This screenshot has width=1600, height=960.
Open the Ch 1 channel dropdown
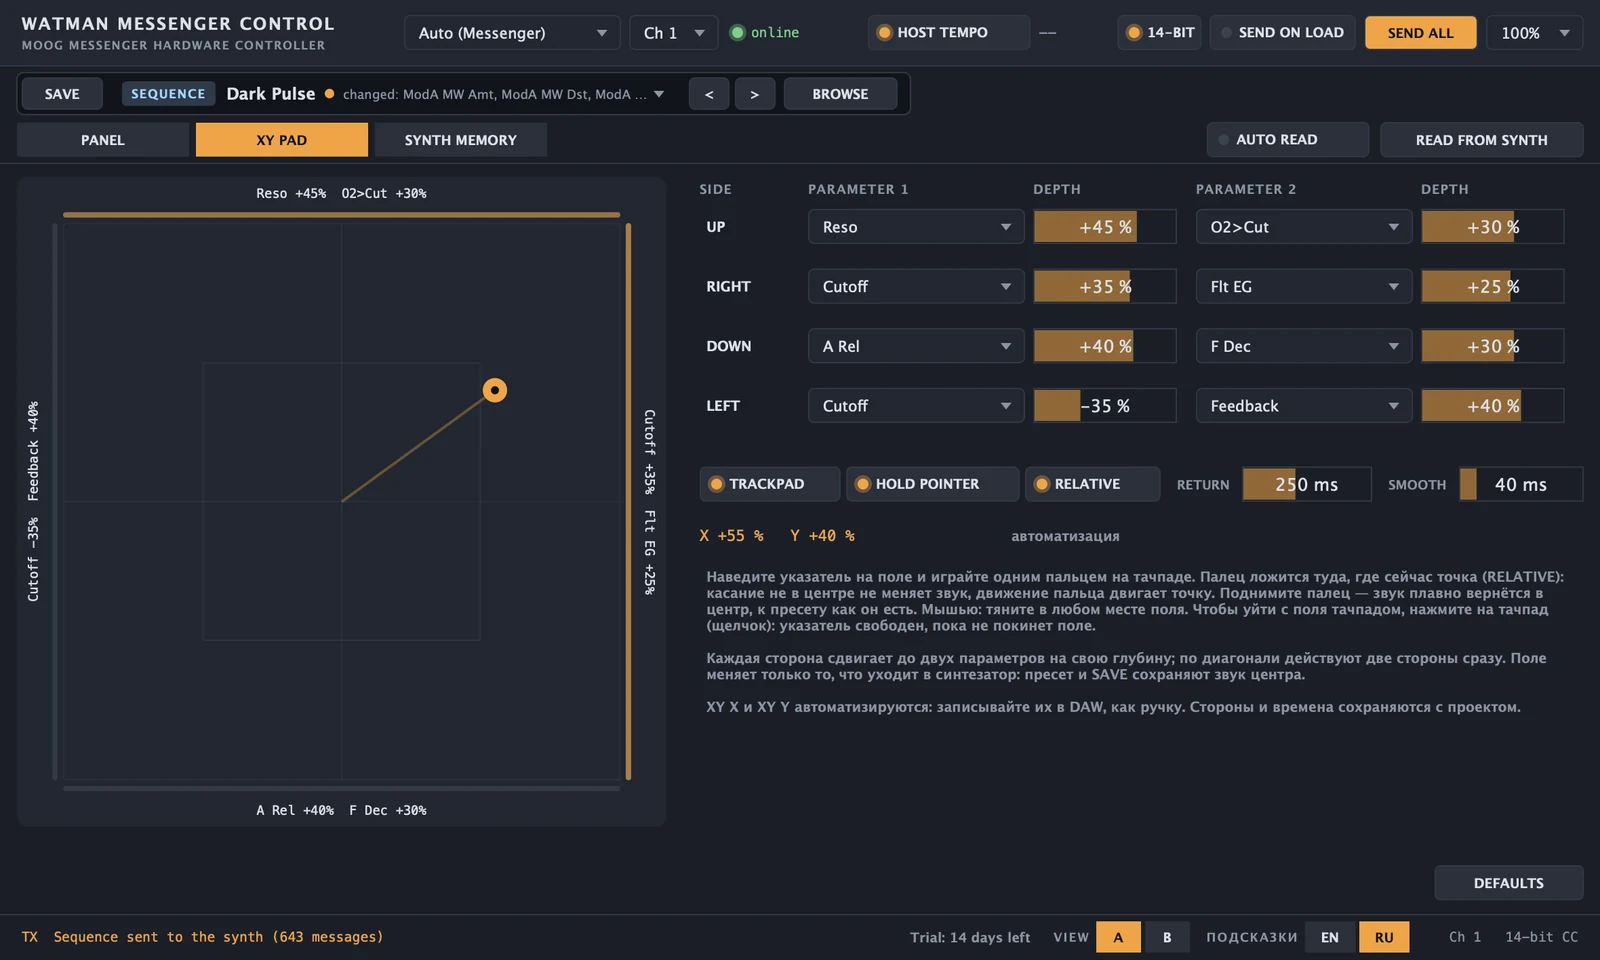tap(673, 33)
